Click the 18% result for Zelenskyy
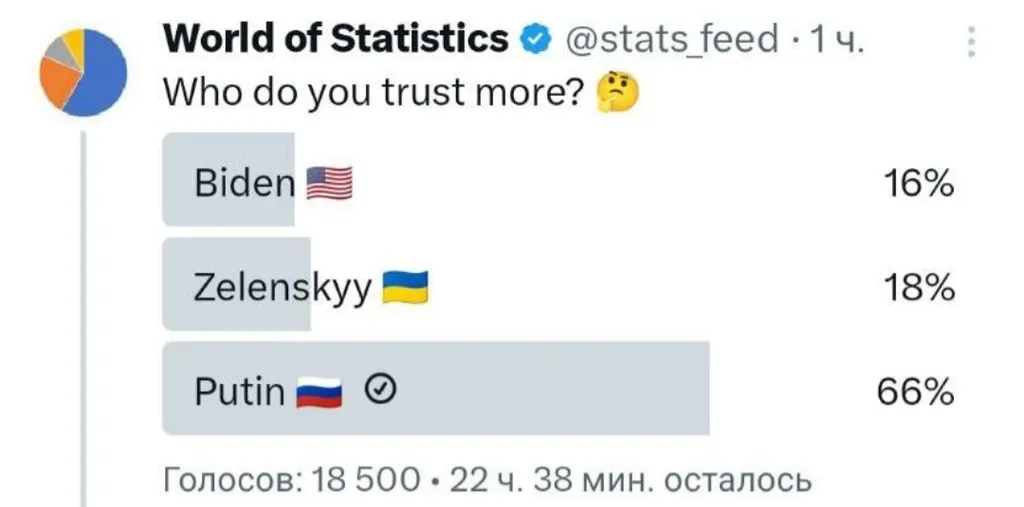1024x507 pixels. [920, 288]
